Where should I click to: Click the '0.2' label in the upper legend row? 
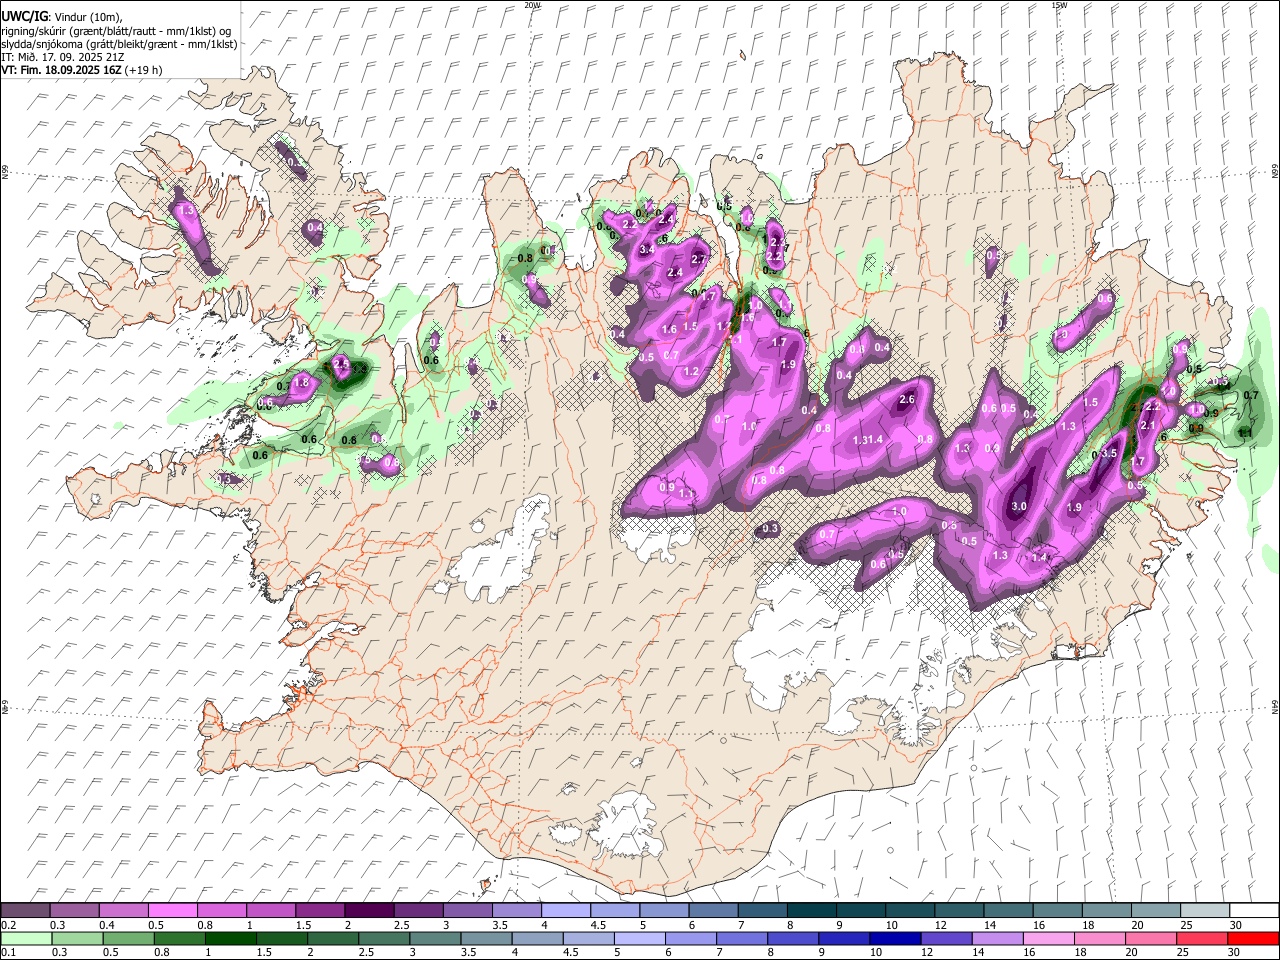coord(8,925)
